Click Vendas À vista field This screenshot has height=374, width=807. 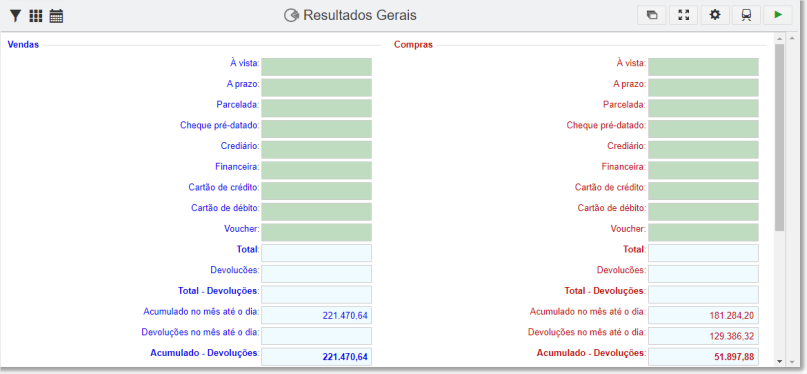tap(317, 67)
